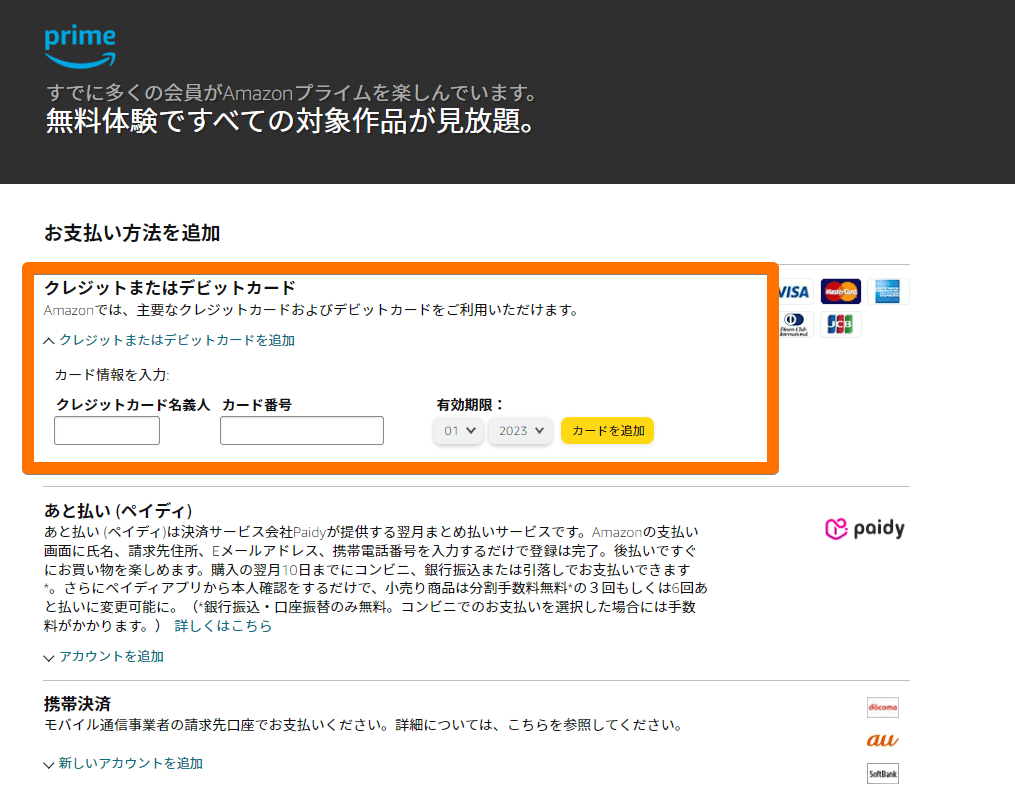Click the docomo carrier icon
The width and height of the screenshot is (1015, 796).
pos(883,707)
